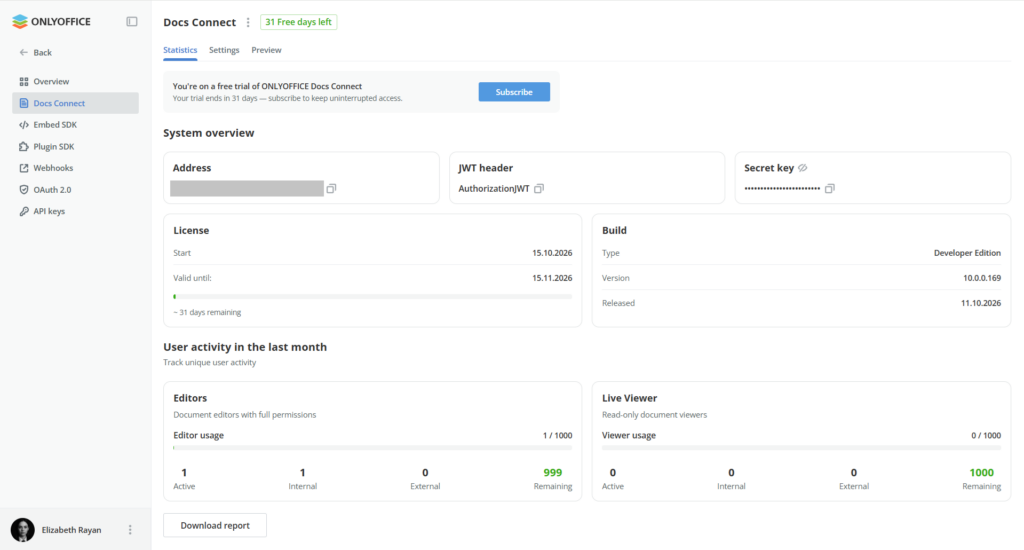This screenshot has width=1024, height=550.
Task: Copy the JWT header value
Action: [539, 189]
